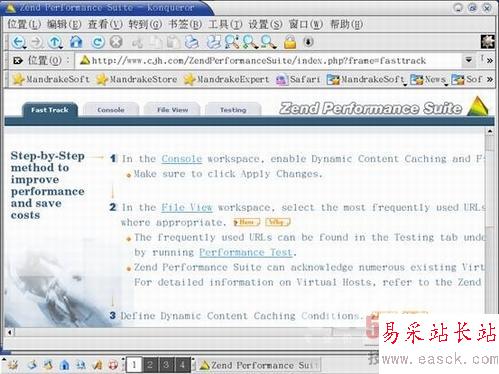This screenshot has width=499, height=374.
Task: Go up one level with Up arrow
Action: coord(55,42)
